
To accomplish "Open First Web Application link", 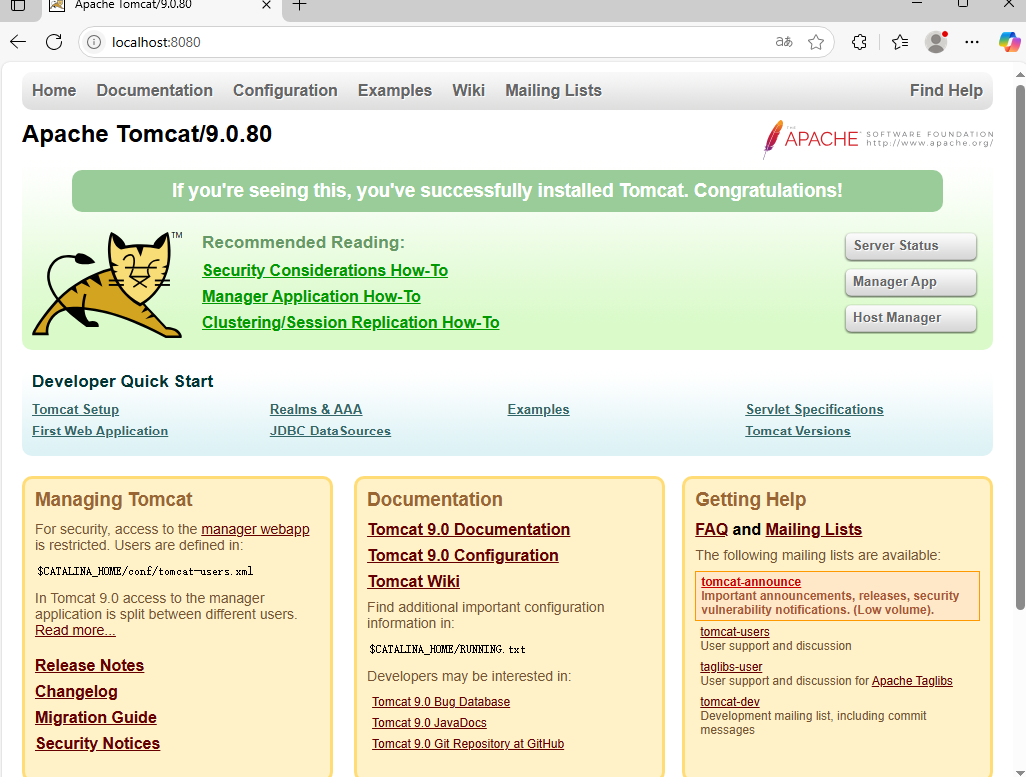I will coord(100,431).
